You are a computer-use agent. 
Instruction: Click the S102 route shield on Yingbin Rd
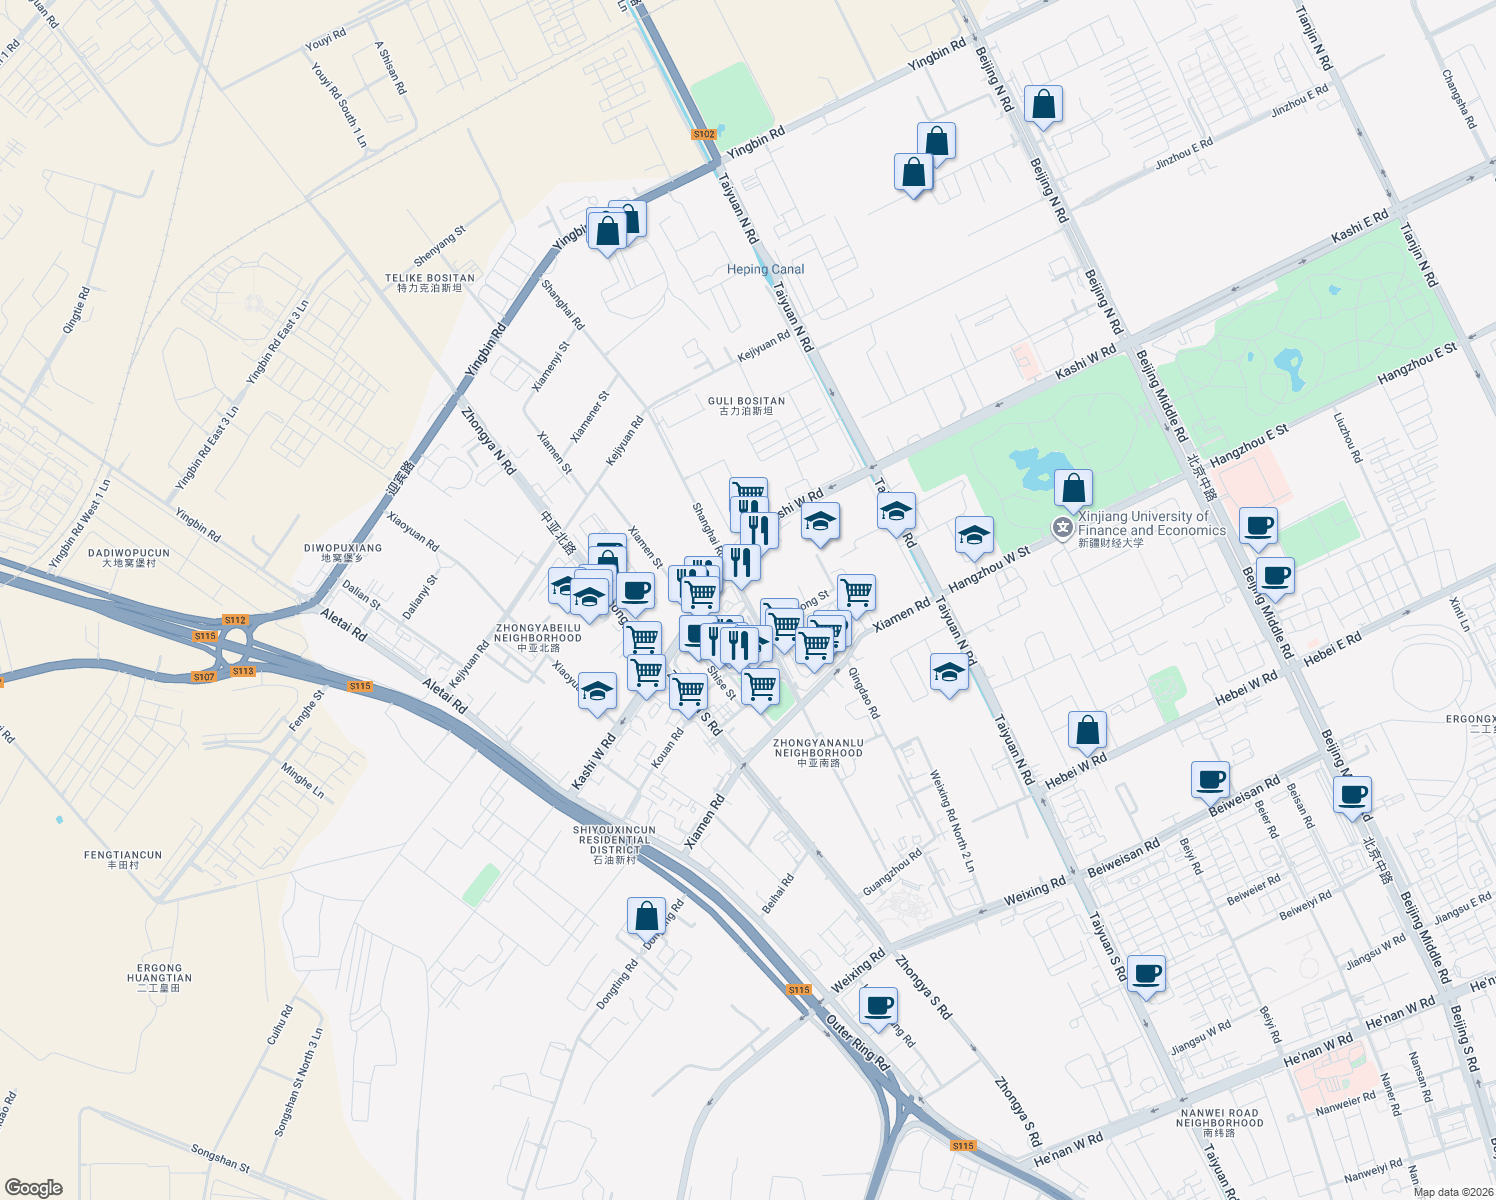click(704, 132)
